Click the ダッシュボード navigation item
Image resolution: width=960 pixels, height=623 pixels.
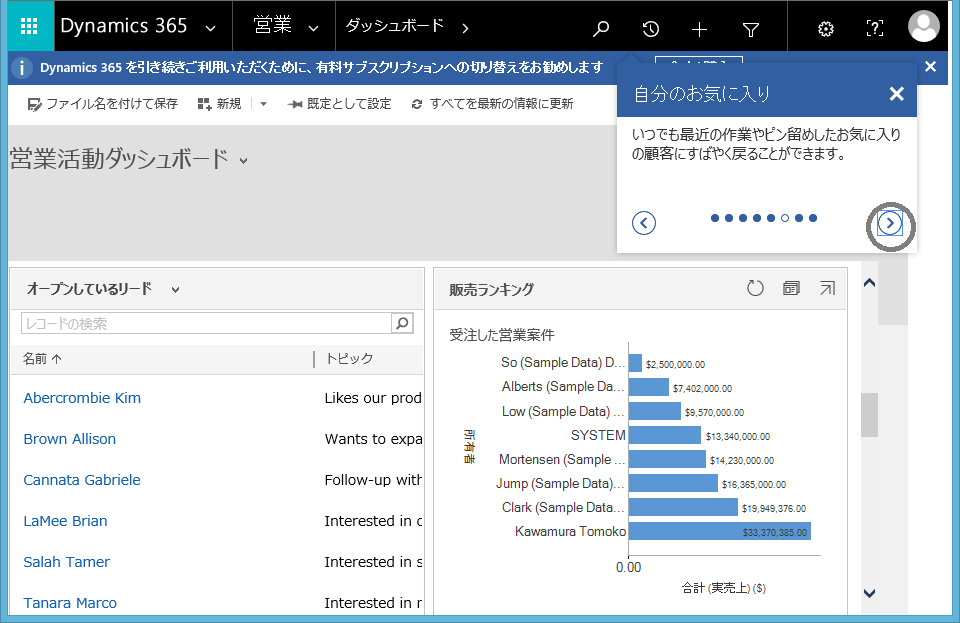click(x=394, y=26)
